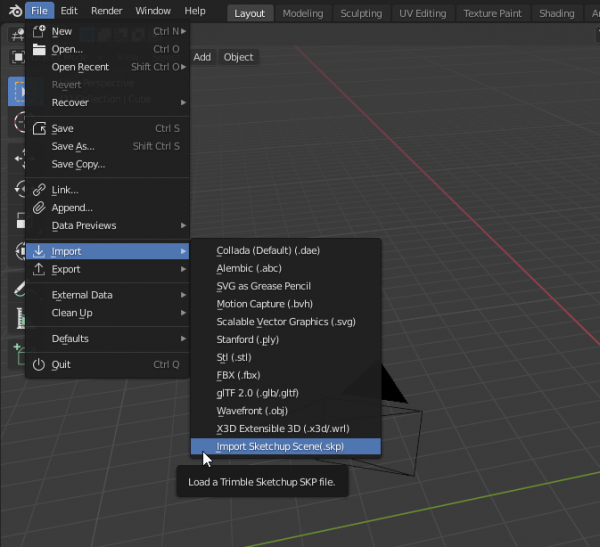Choose Save from File menu

pyautogui.click(x=108, y=128)
